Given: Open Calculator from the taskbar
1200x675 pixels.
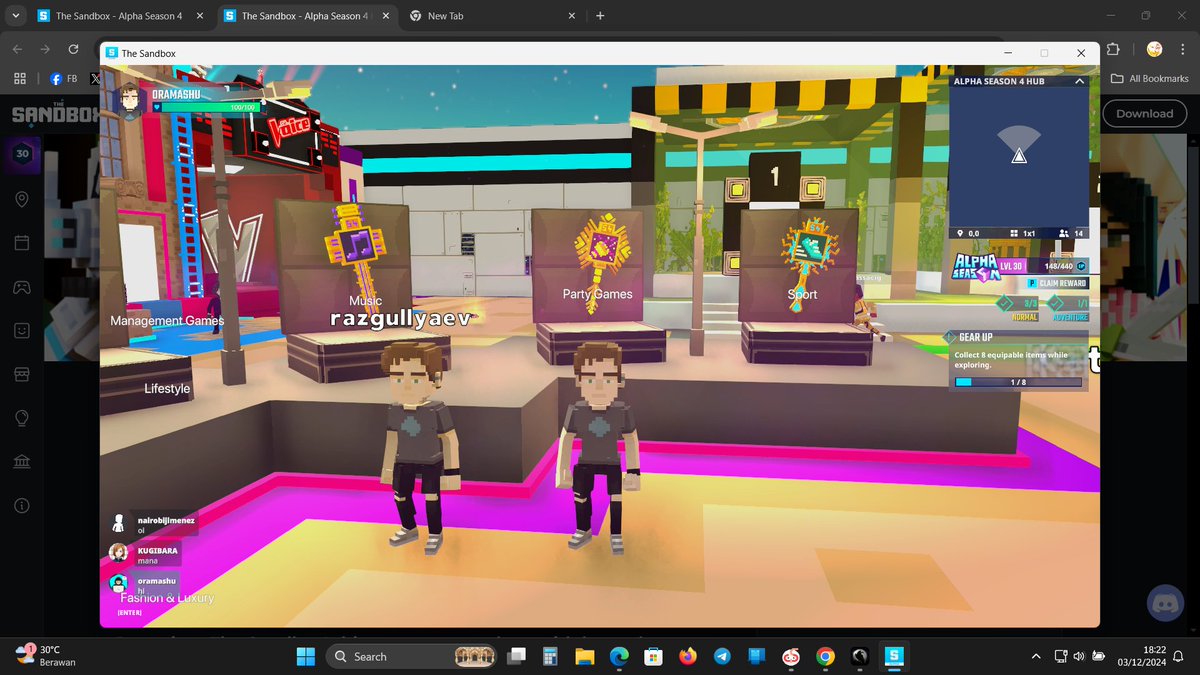Looking at the screenshot, I should [x=549, y=656].
